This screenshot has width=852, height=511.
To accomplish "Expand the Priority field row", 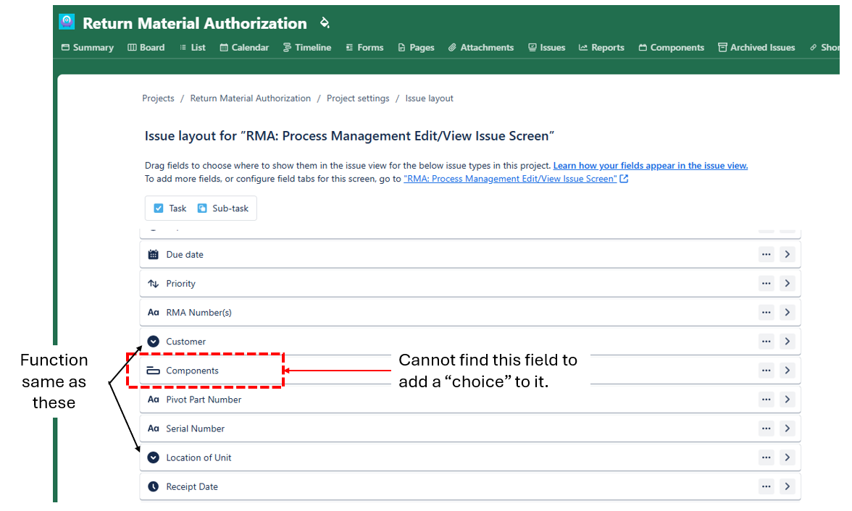I will pyautogui.click(x=787, y=283).
